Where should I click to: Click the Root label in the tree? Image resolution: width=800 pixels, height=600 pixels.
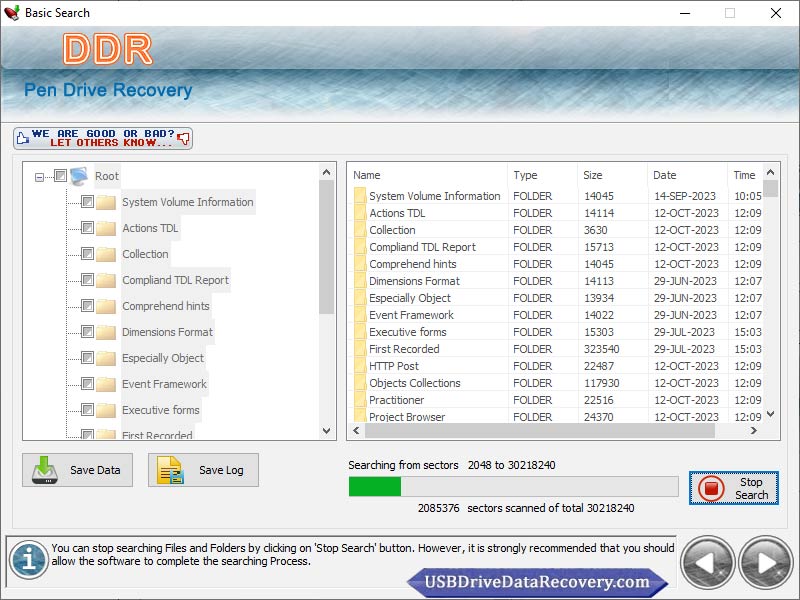coord(107,176)
